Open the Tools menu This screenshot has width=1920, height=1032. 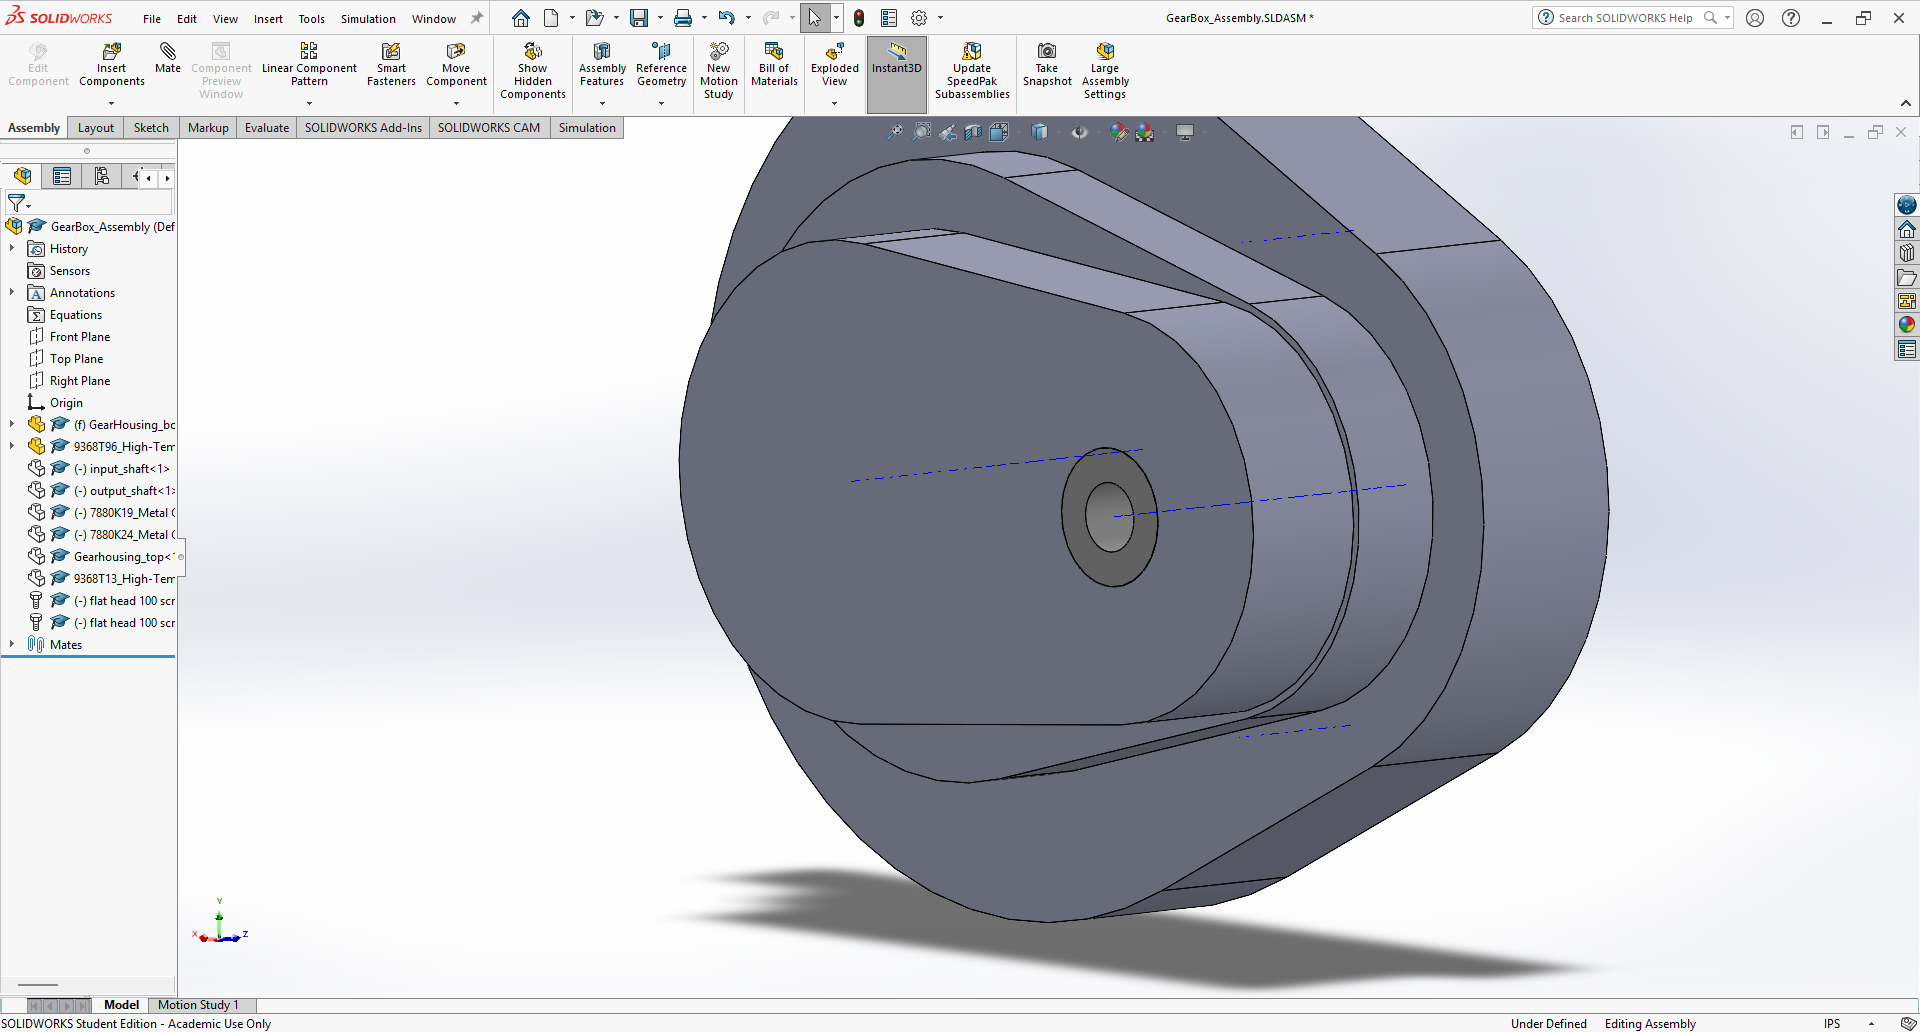(312, 19)
